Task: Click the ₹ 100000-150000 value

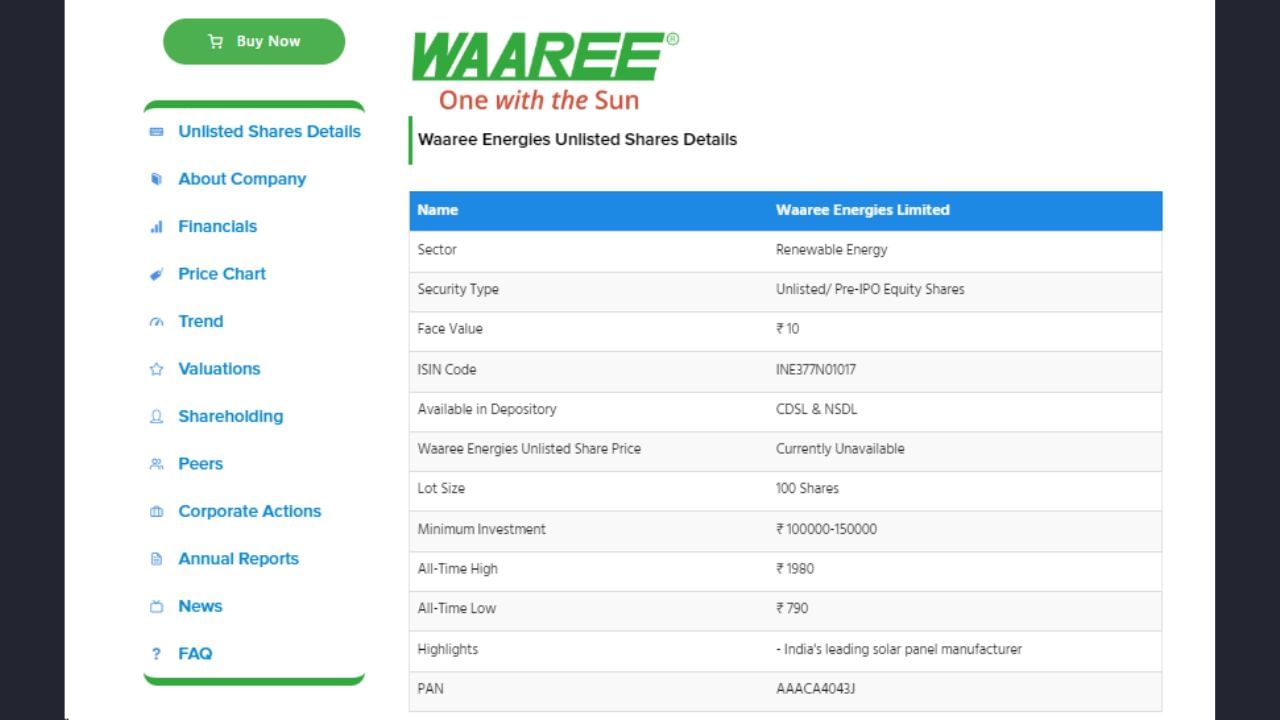Action: pos(826,529)
